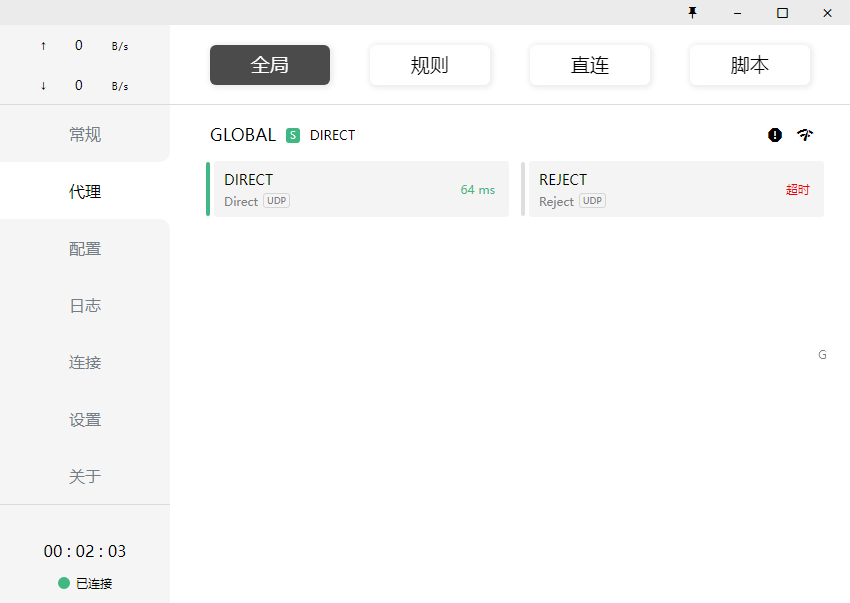The height and width of the screenshot is (603, 850).
Task: Open the 代理 proxies page
Action: tap(85, 191)
